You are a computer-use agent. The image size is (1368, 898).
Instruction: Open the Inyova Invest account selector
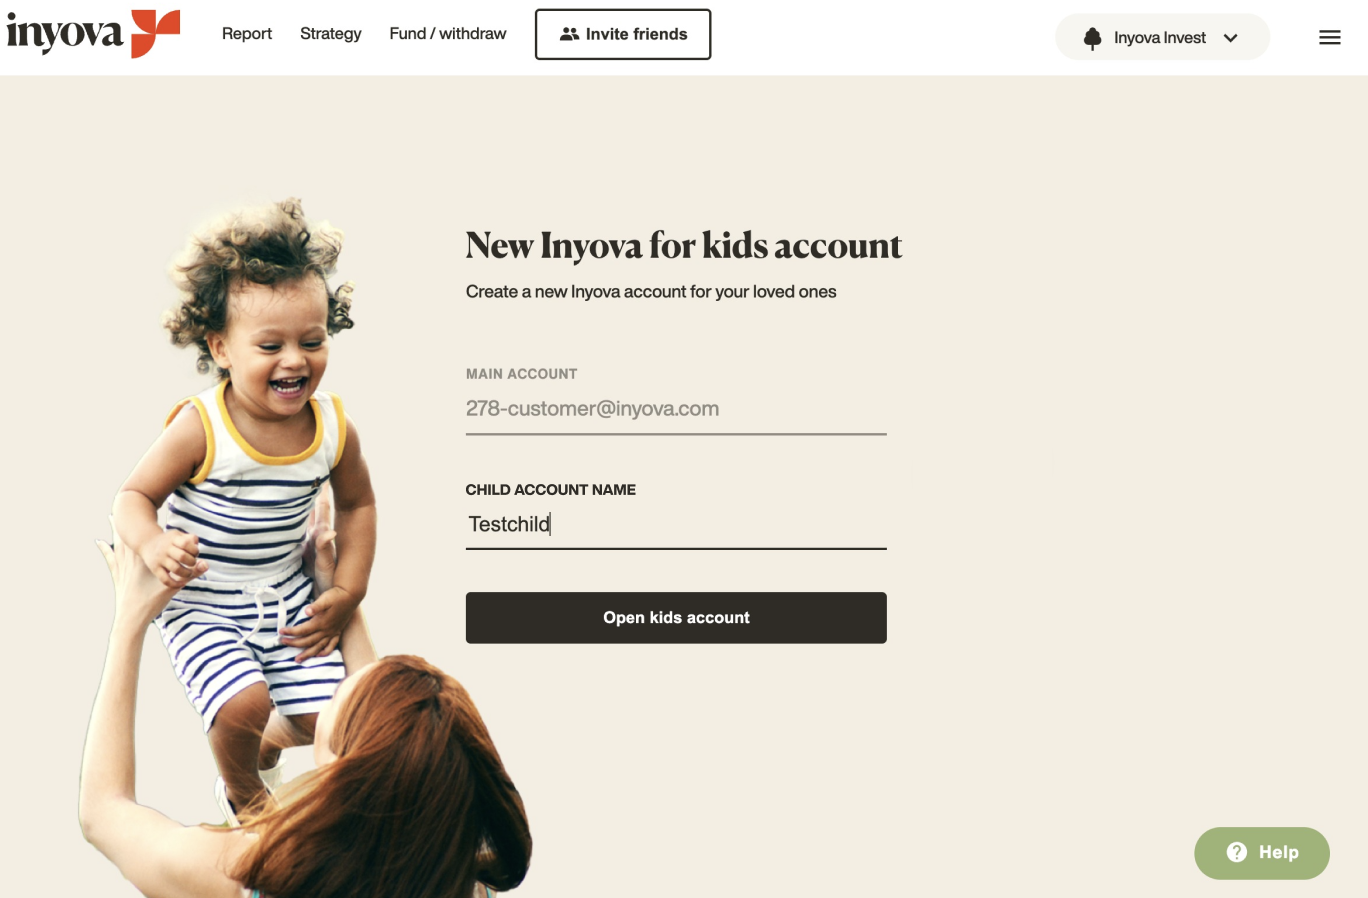pyautogui.click(x=1162, y=37)
